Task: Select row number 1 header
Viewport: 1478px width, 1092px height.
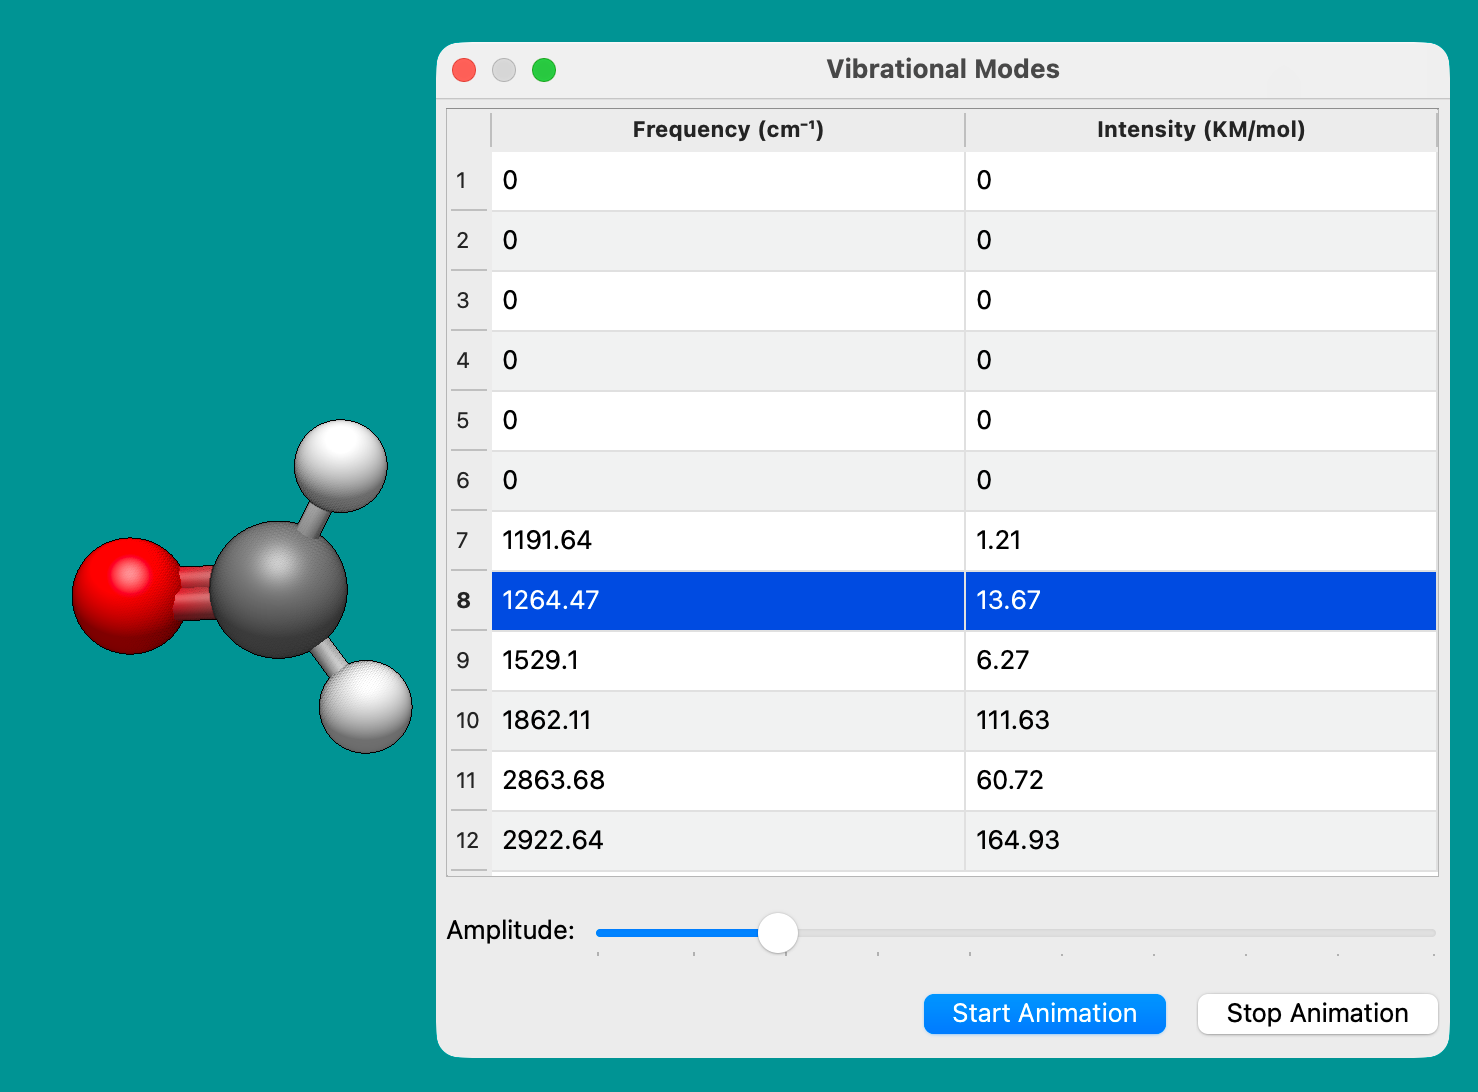Action: click(x=462, y=181)
